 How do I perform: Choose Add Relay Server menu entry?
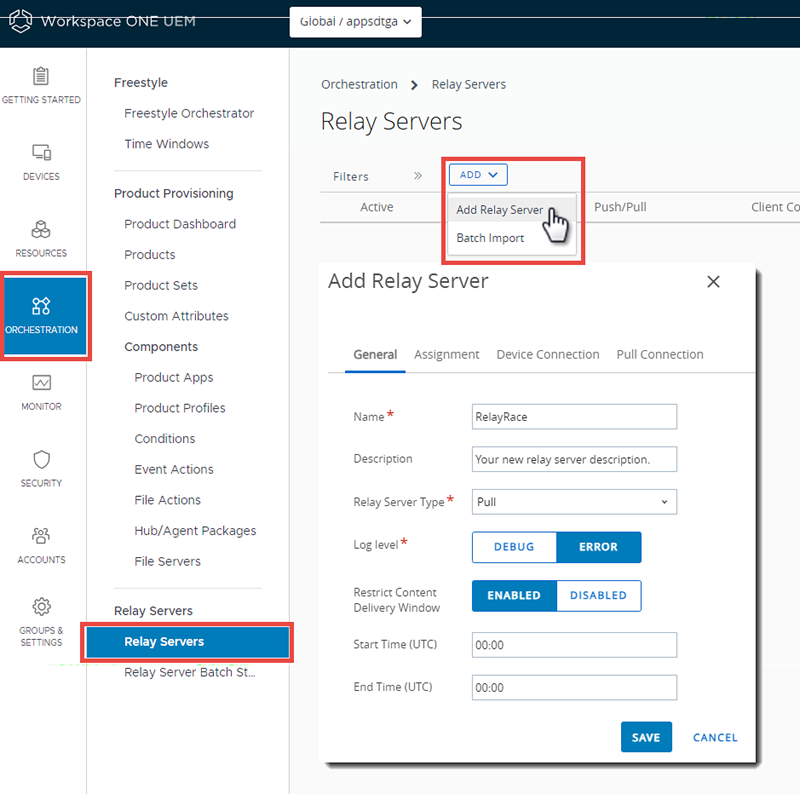tap(499, 210)
